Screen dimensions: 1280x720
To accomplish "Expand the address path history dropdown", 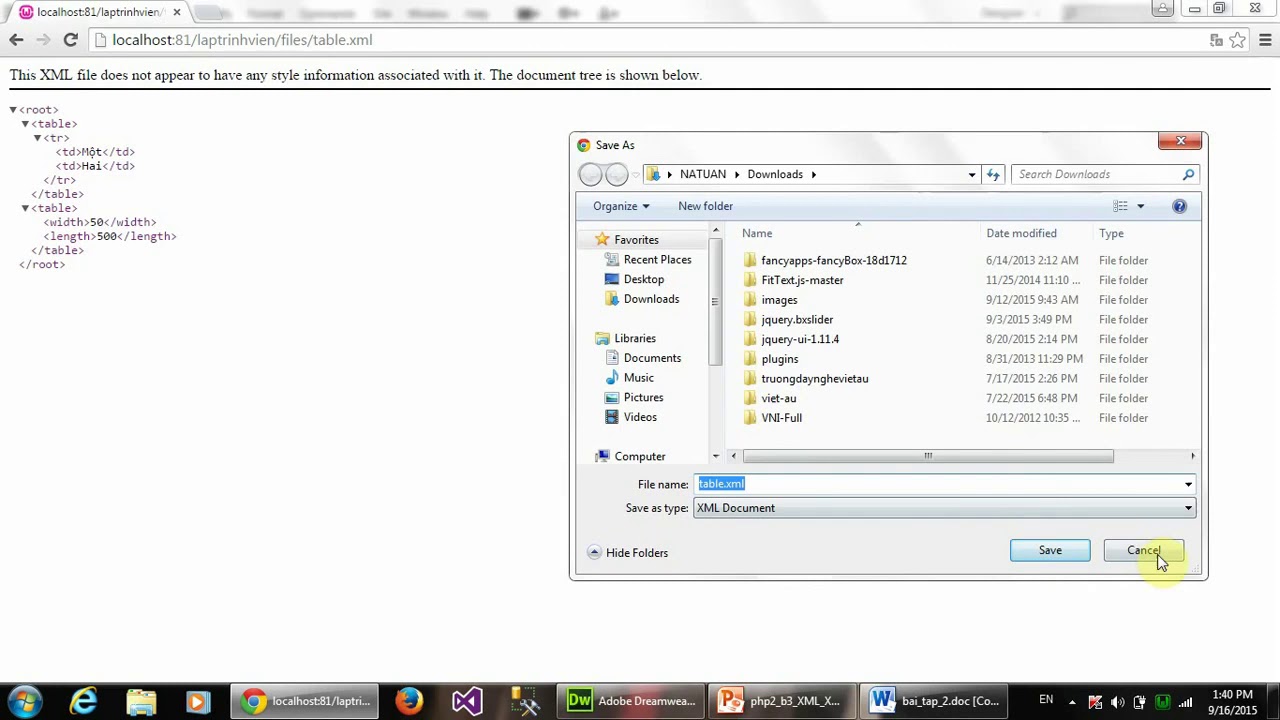I will [972, 174].
